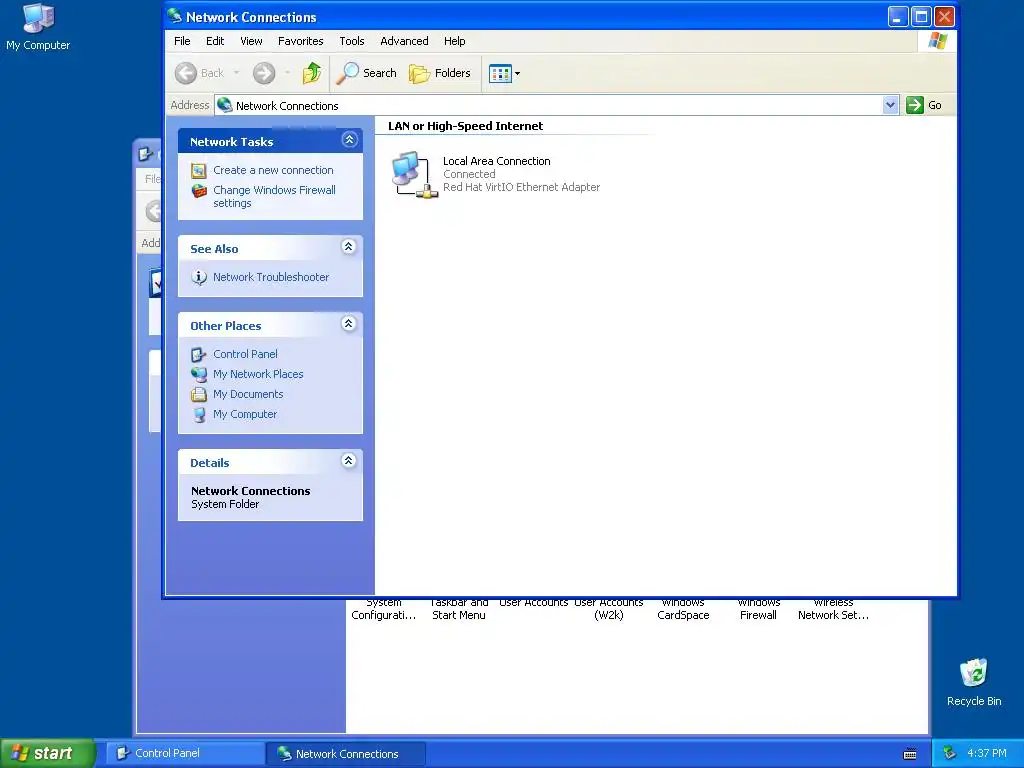Open My Computer link in Other Places
The width and height of the screenshot is (1024, 768).
245,414
